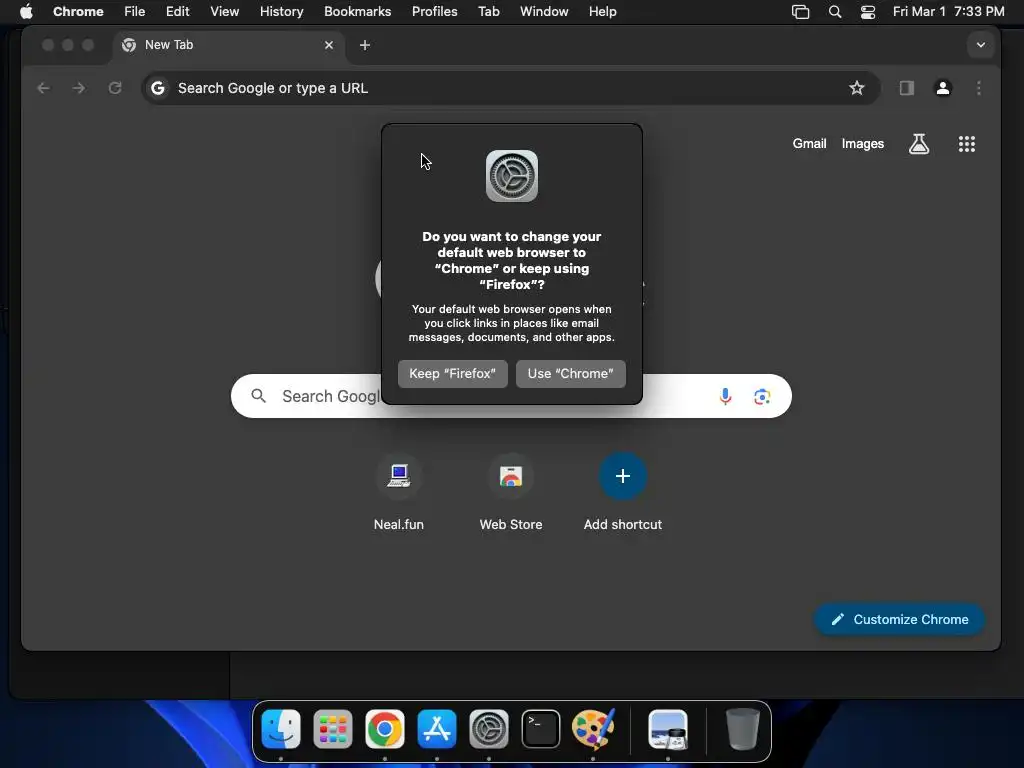Open the three-dot Chrome menu
Viewport: 1024px width, 768px height.
(978, 88)
